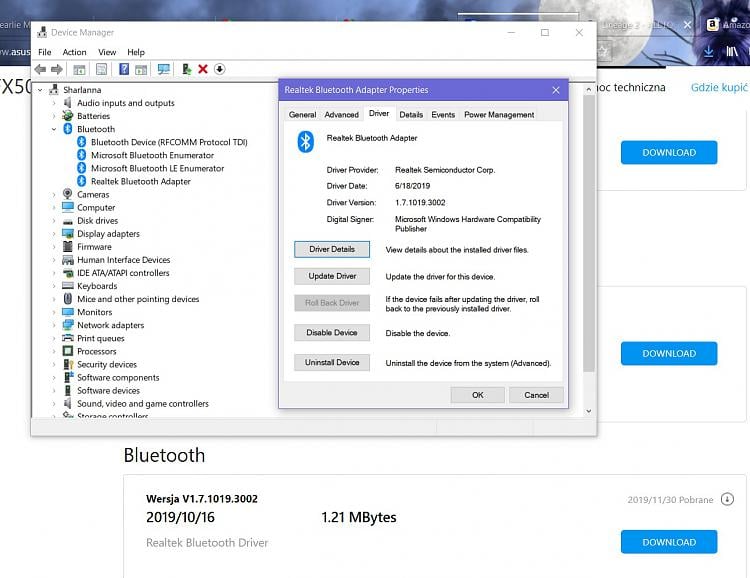Viewport: 750px width, 578px height.
Task: Click the Network adapters category icon
Action: (x=68, y=325)
